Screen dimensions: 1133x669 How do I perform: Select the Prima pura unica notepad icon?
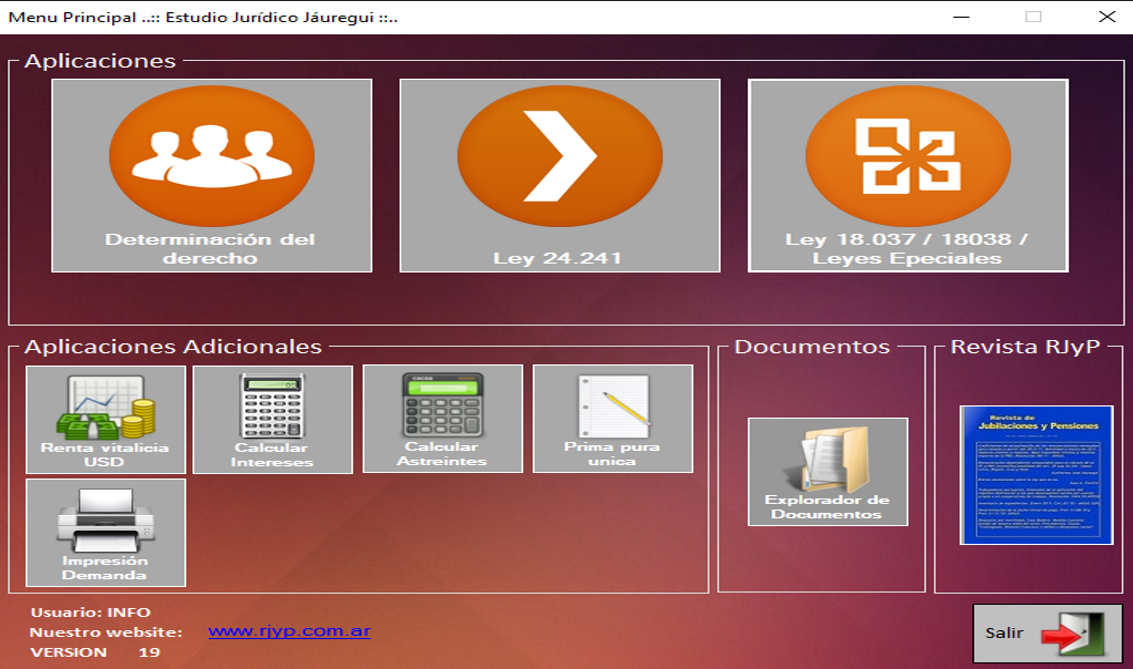(x=612, y=419)
